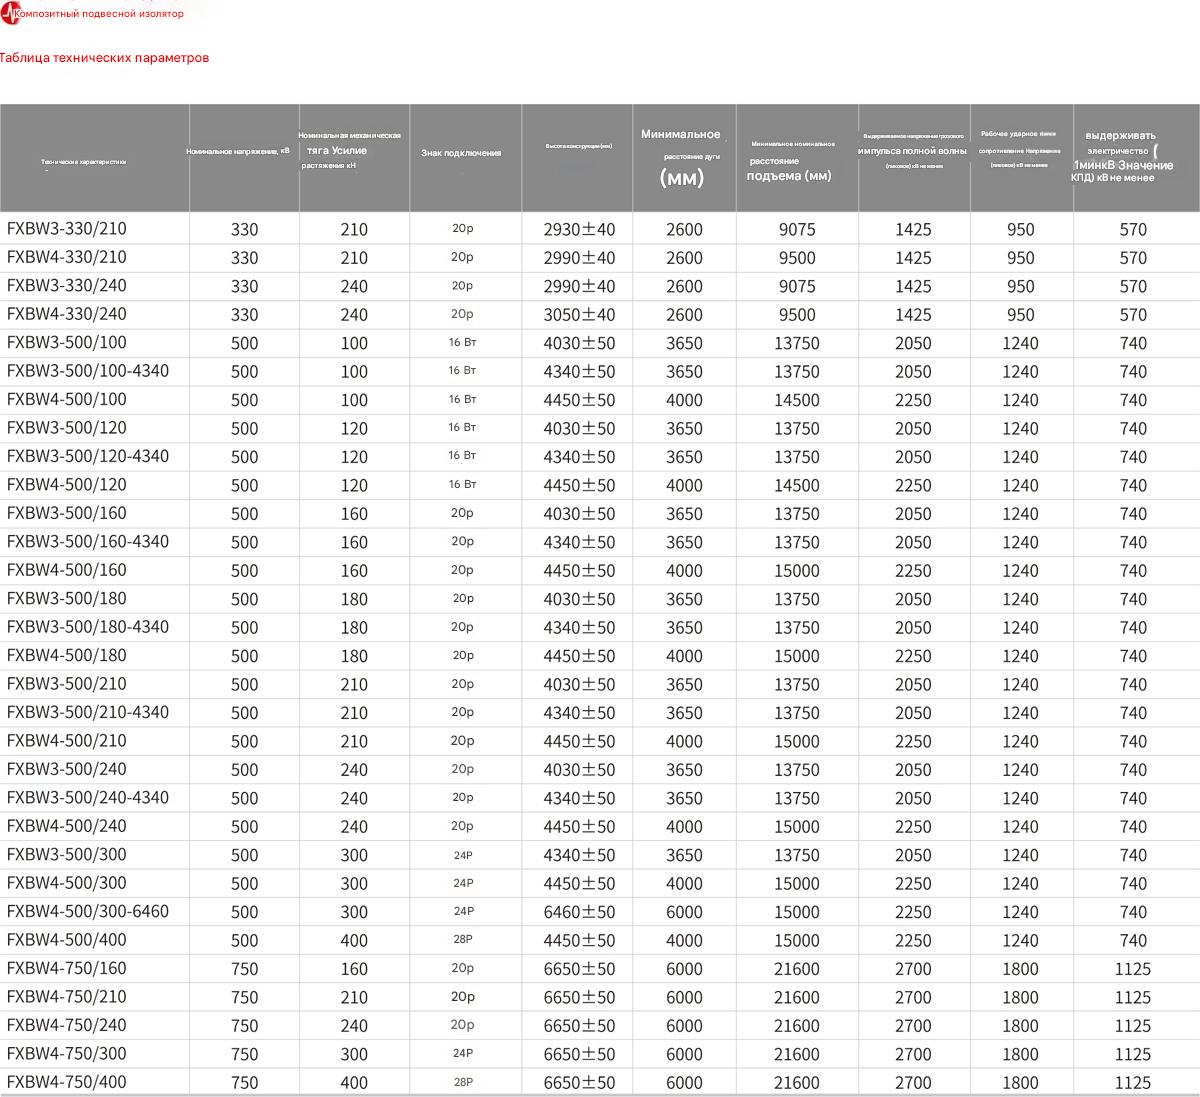This screenshot has height=1097, width=1200.
Task: Select the 'Таблица технических параметров' heading
Action: coord(105,58)
